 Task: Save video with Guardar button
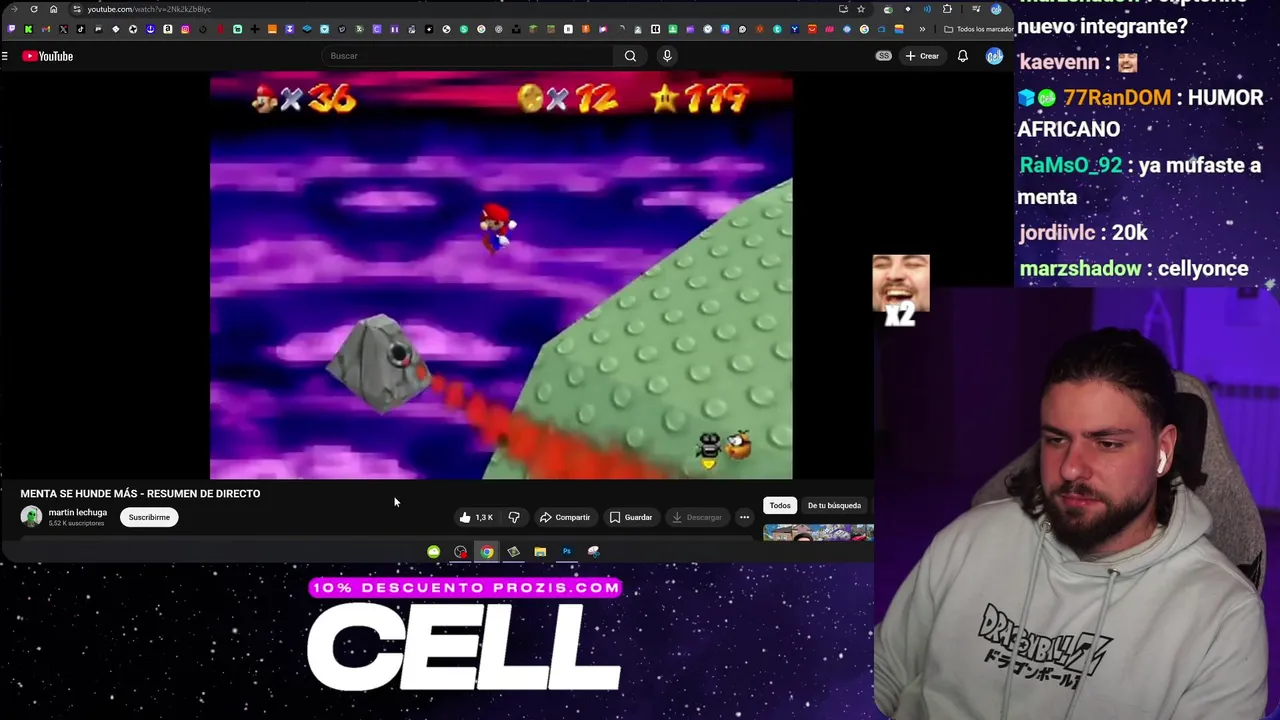click(x=631, y=517)
